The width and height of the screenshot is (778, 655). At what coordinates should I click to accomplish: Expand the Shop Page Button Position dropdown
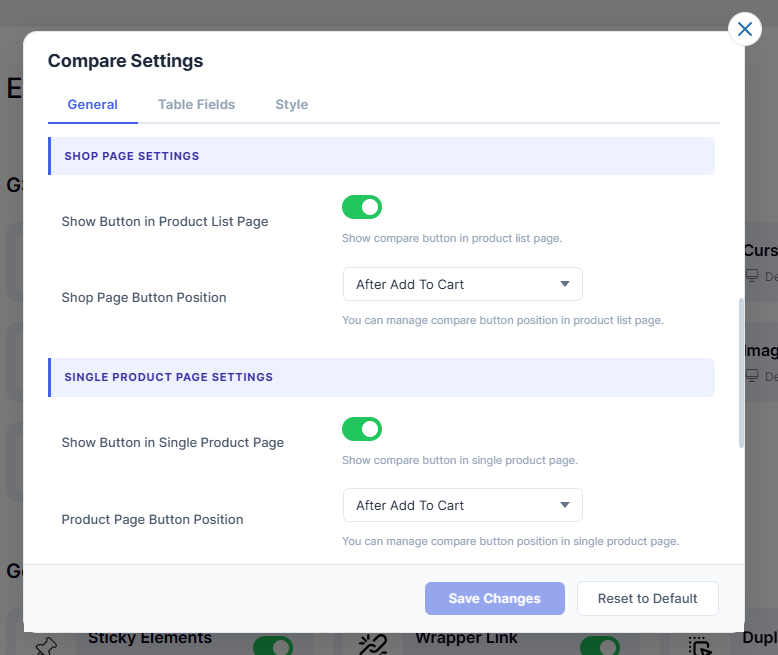click(x=462, y=284)
